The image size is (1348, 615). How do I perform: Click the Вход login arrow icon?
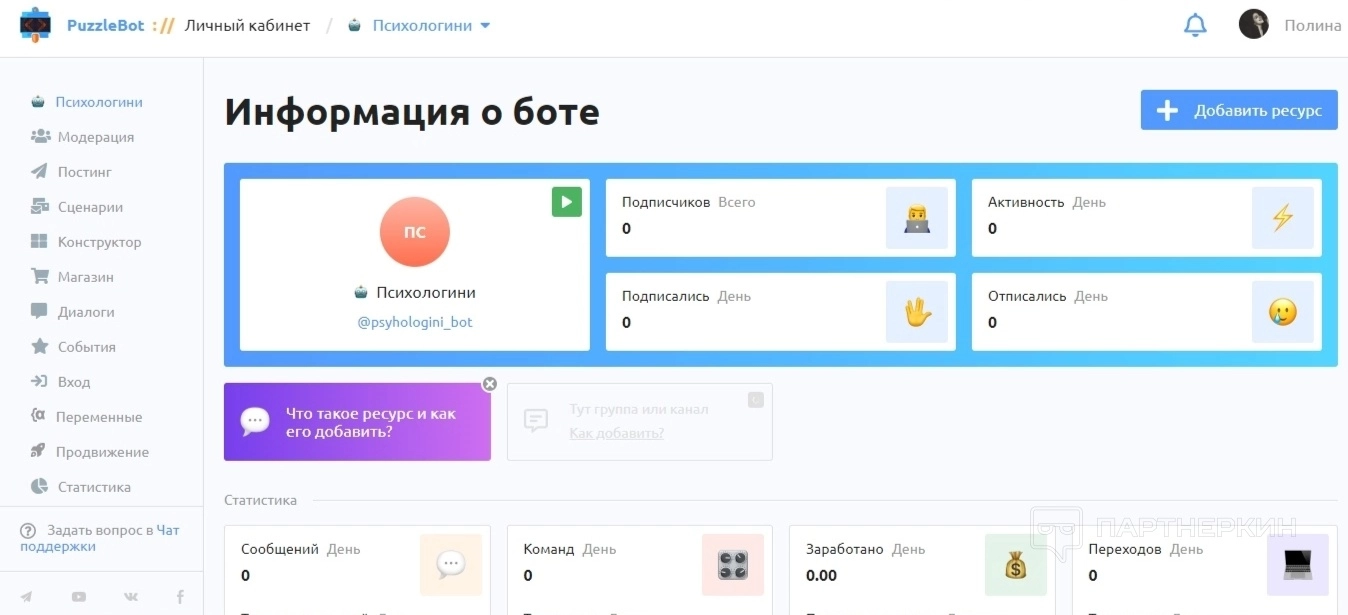pos(39,382)
